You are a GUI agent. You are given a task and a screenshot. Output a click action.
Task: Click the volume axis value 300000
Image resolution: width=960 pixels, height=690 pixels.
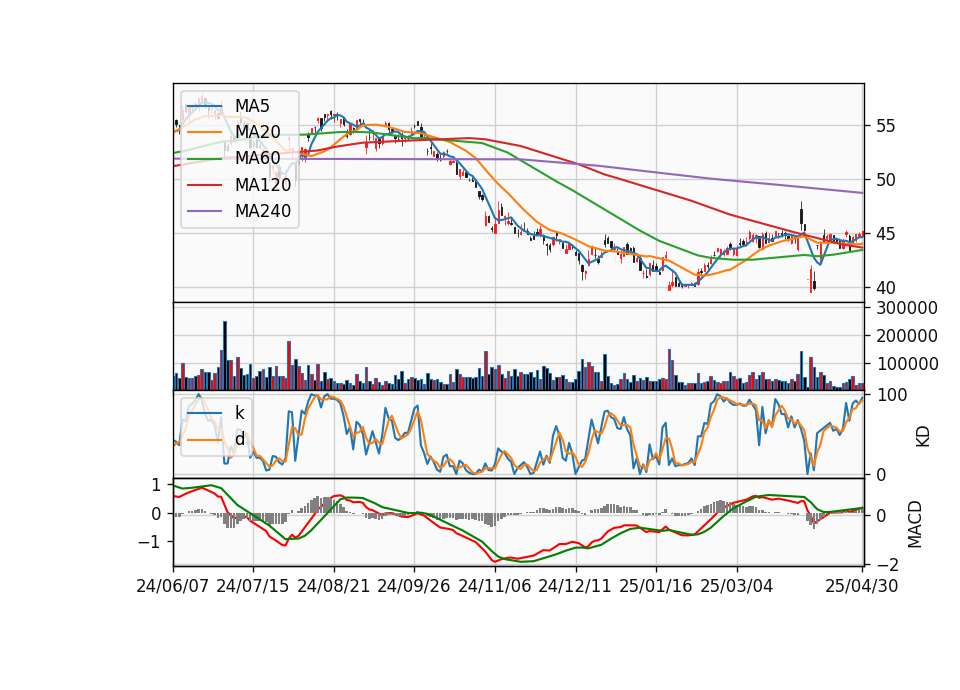pos(907,308)
